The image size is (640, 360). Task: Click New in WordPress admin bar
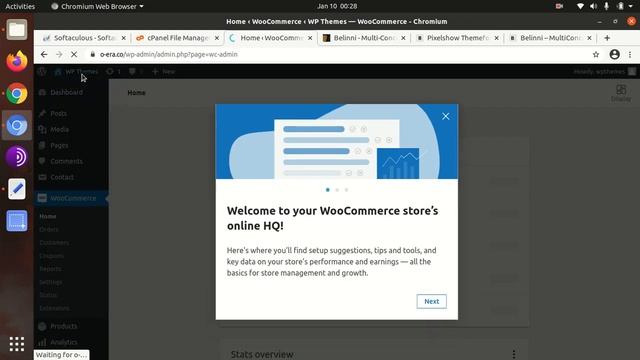164,71
